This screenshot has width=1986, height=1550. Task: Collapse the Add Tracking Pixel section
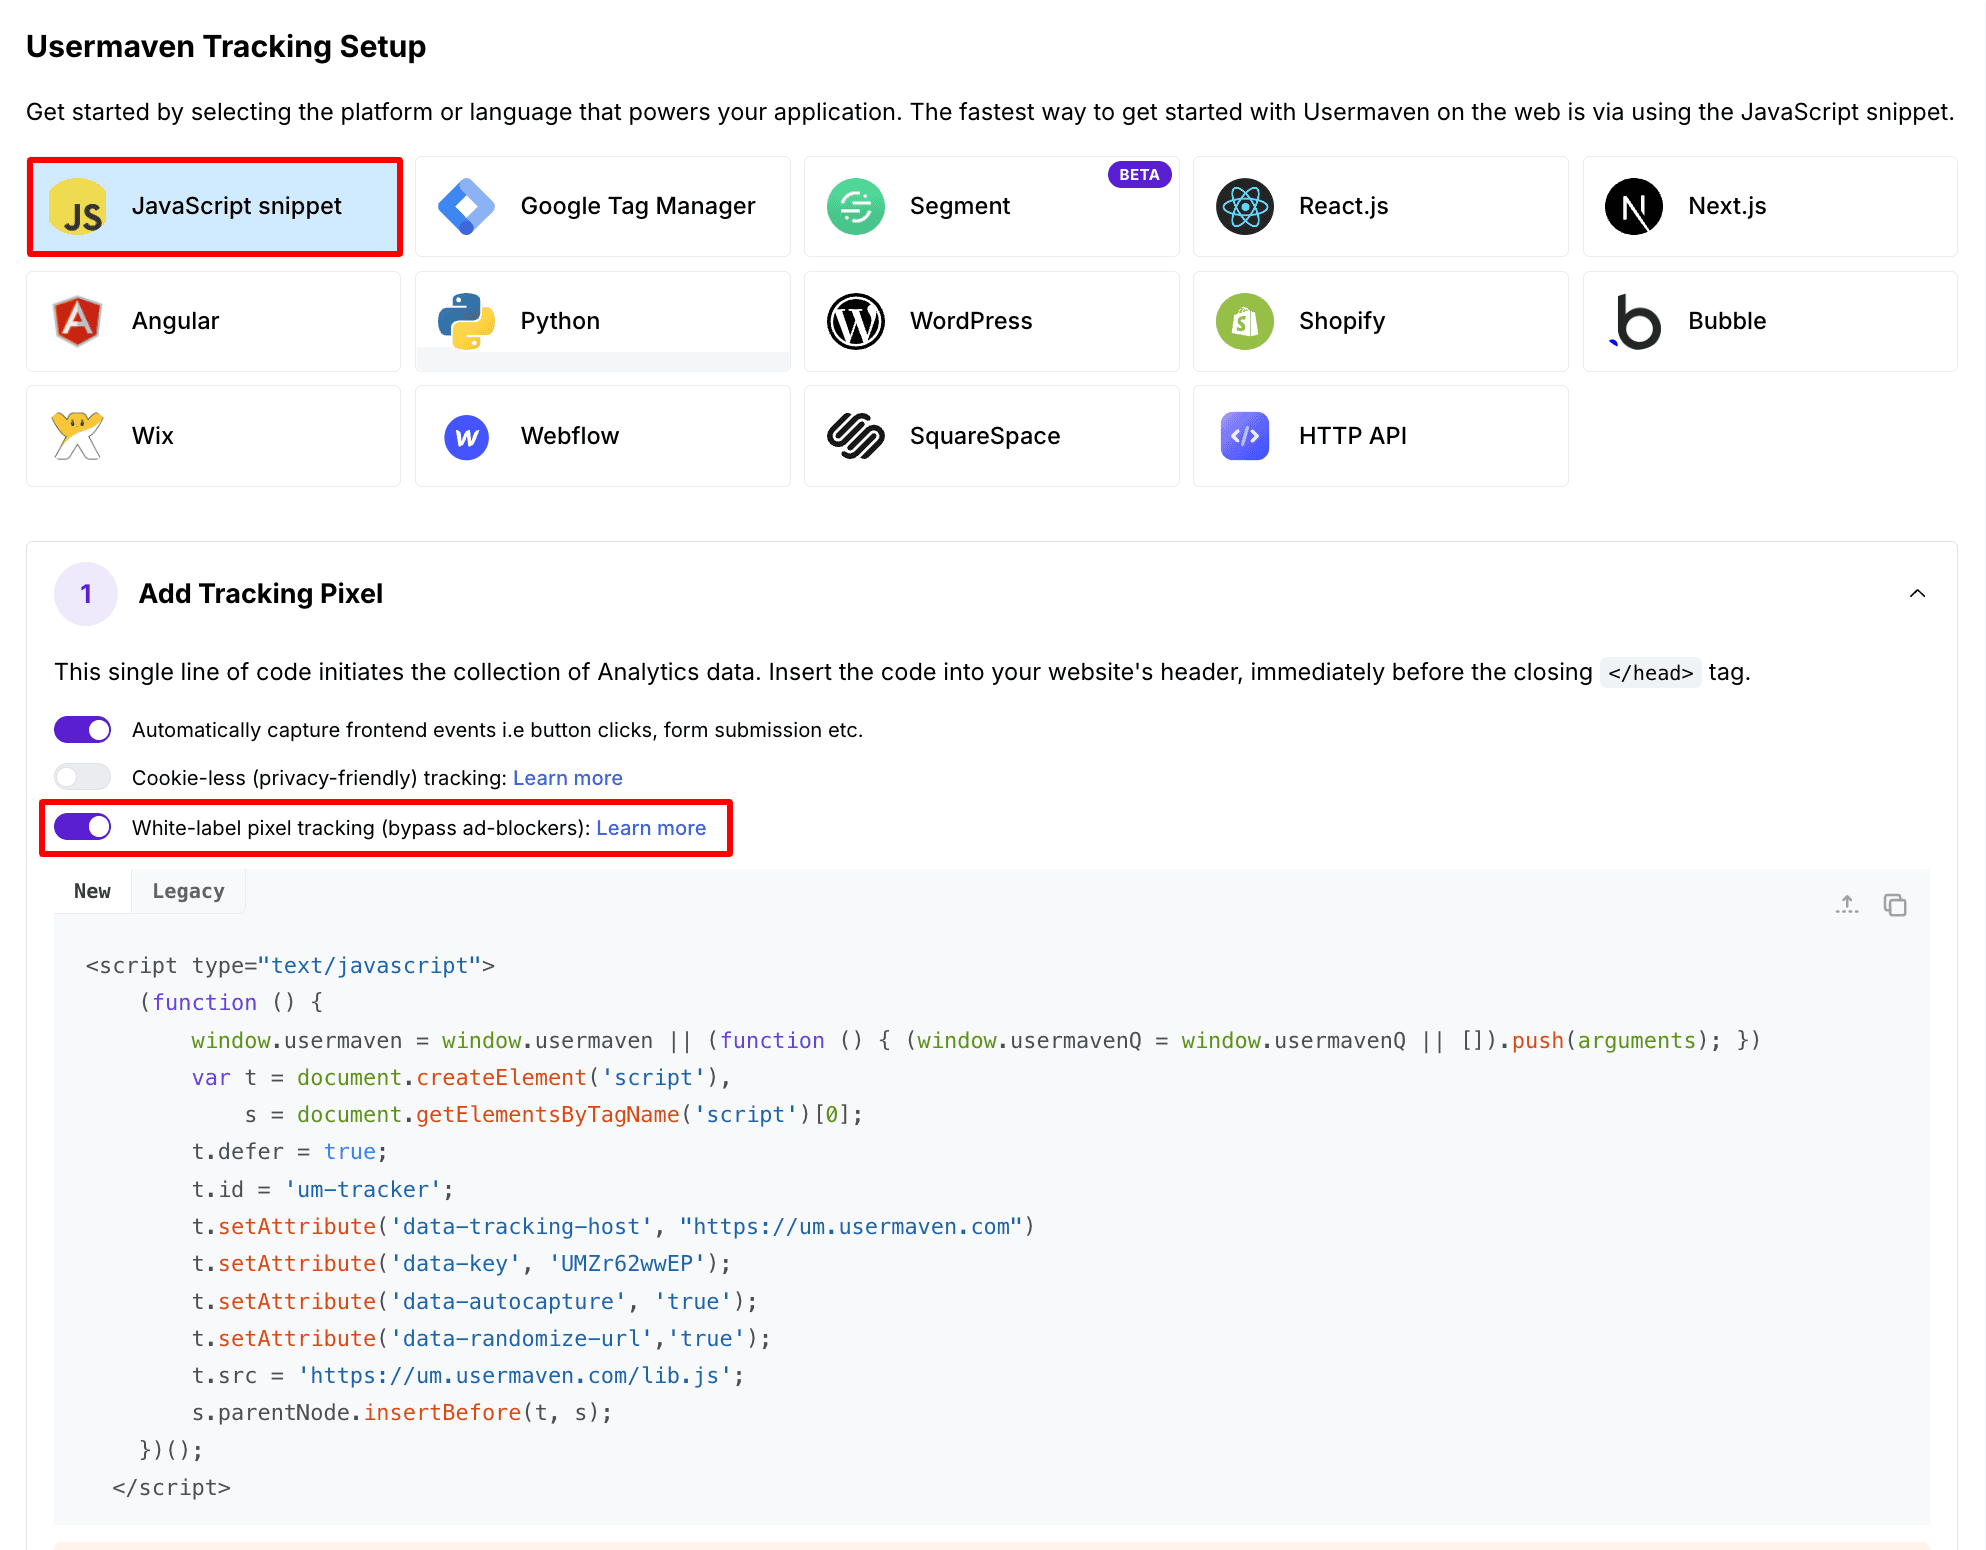tap(1916, 594)
